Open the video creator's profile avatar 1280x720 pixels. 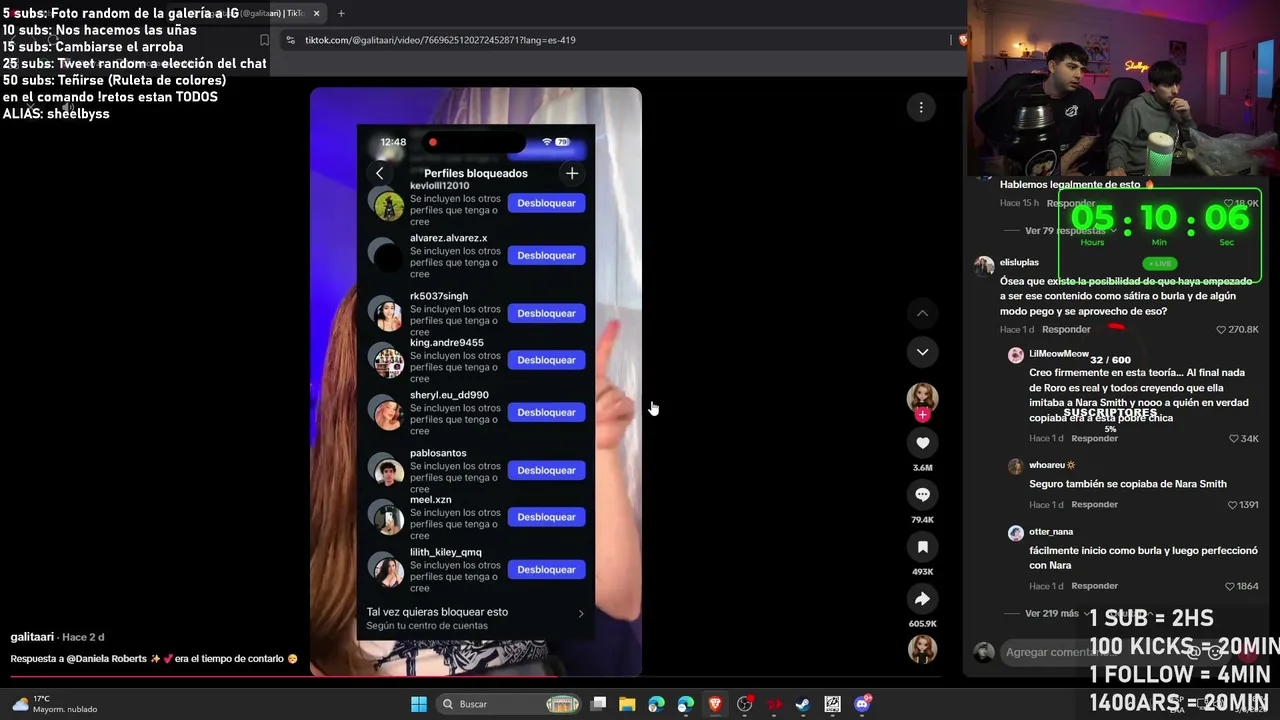click(x=922, y=398)
